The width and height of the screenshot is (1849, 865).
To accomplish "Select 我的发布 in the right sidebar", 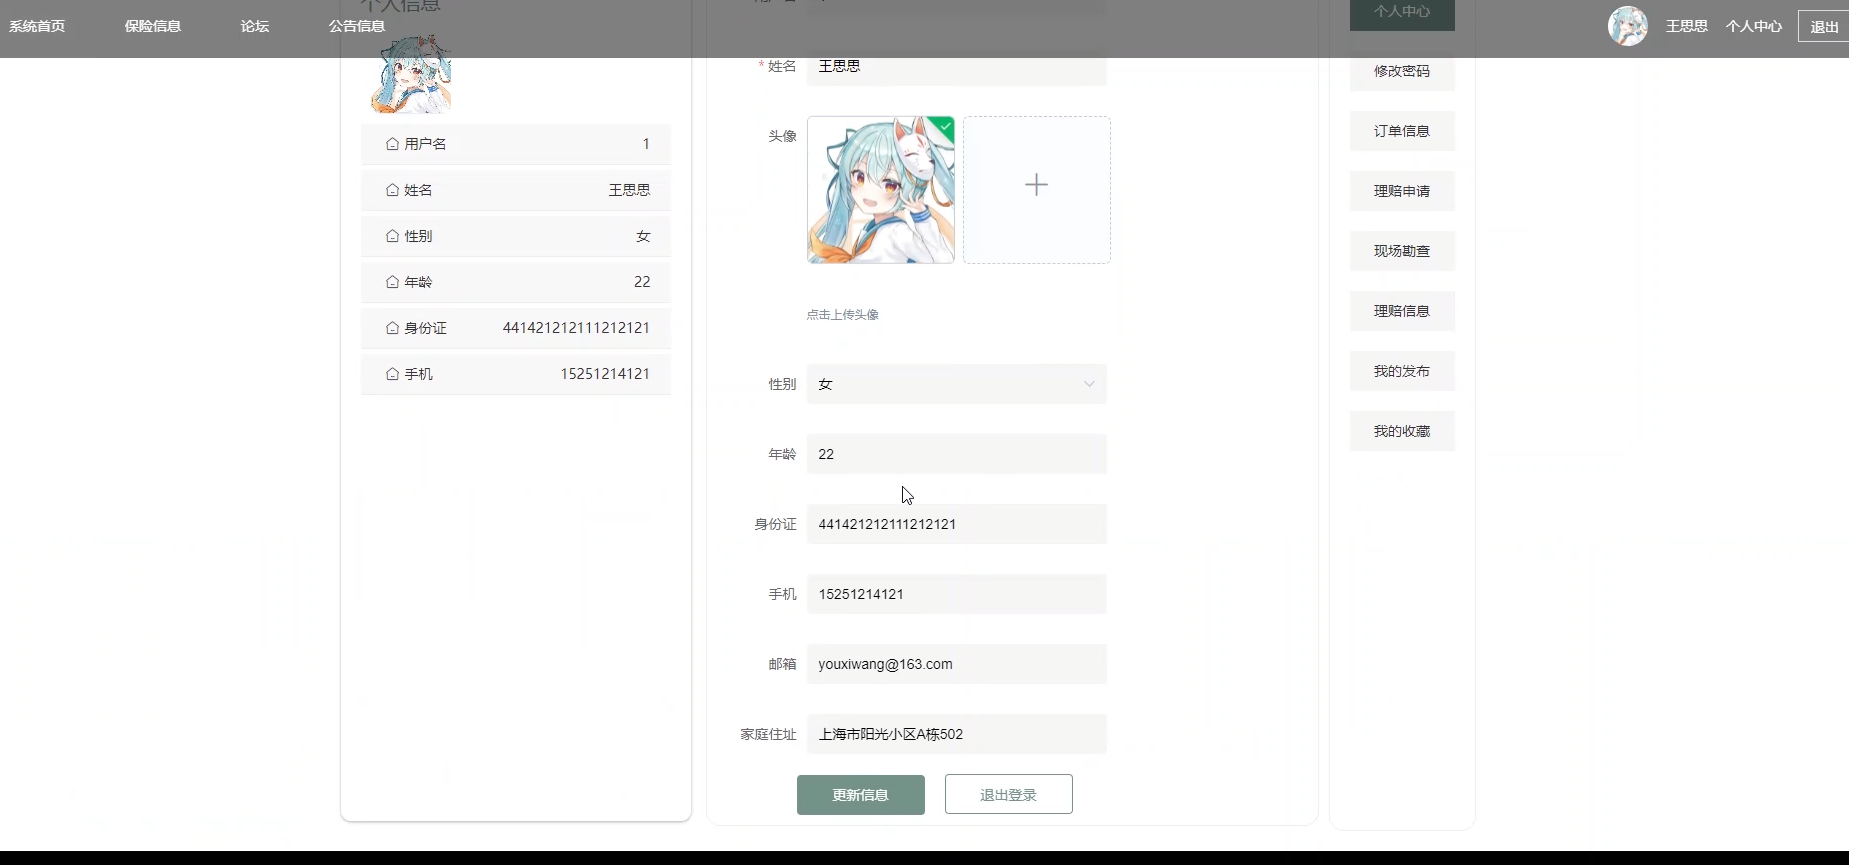I will [1402, 371].
